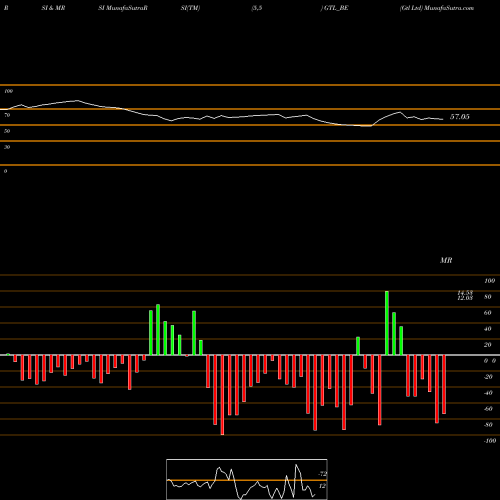Image resolution: width=500 pixels, height=500 pixels.
Task: Click the MR axis label 20
Action: (488, 345)
